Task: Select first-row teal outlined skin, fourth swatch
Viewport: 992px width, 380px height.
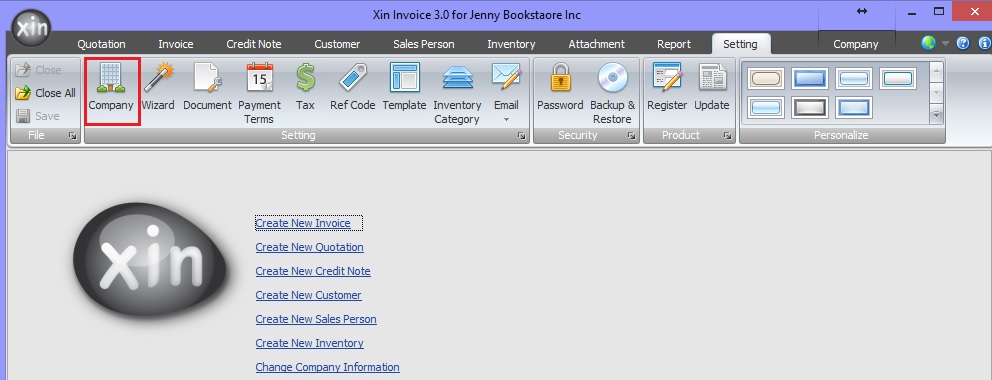Action: (898, 79)
